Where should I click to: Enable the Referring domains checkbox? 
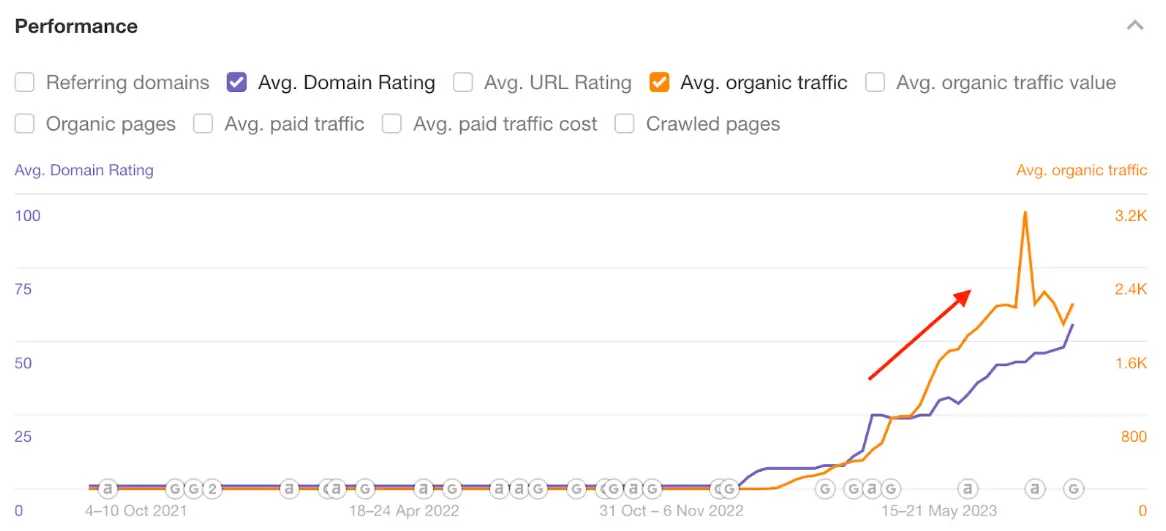pos(25,83)
